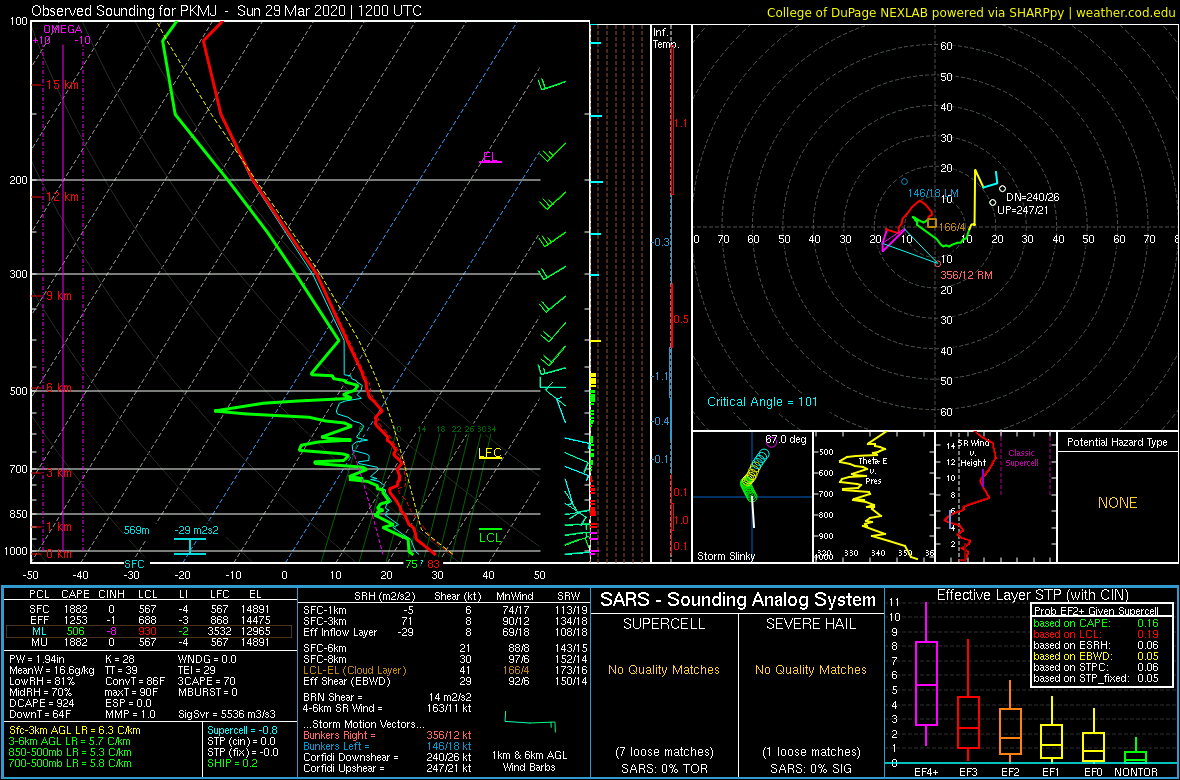Click 'Supercell = -0.8' index
This screenshot has height=780, width=1180.
[x=243, y=730]
